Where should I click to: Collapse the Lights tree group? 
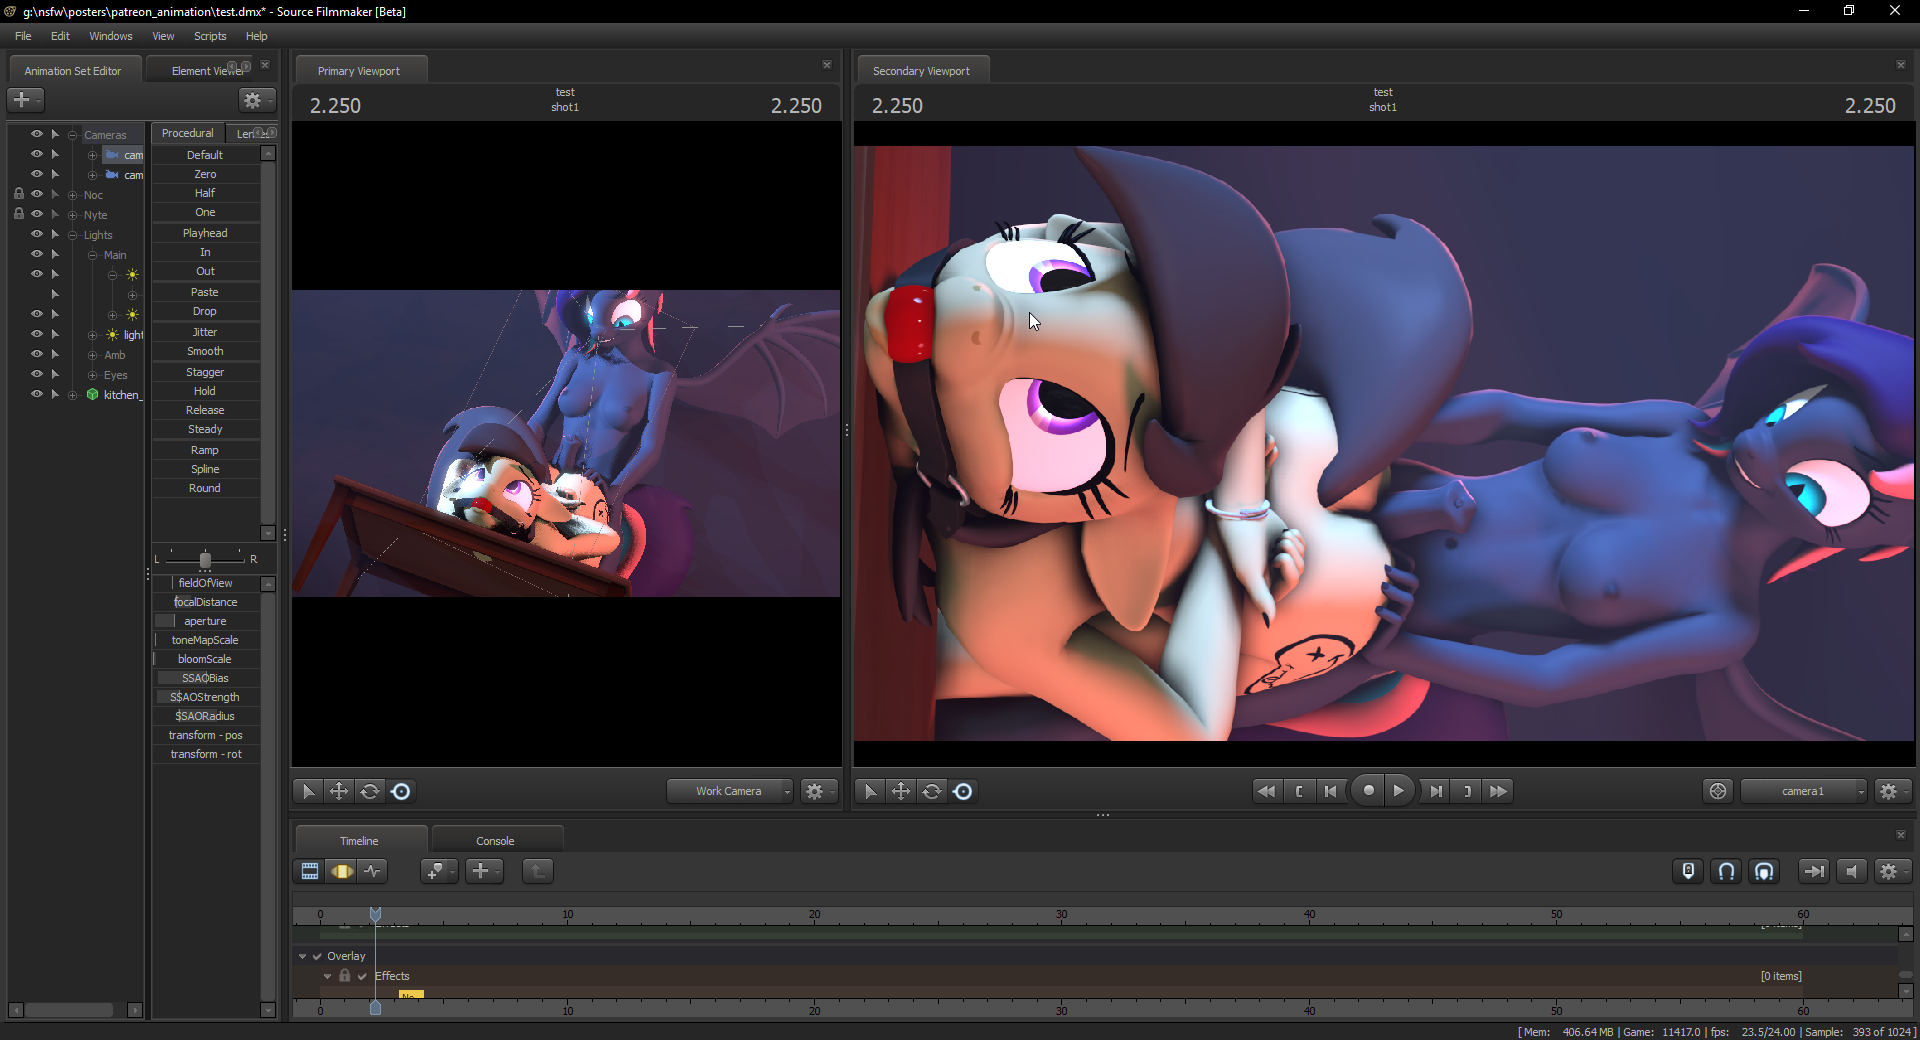[x=73, y=235]
